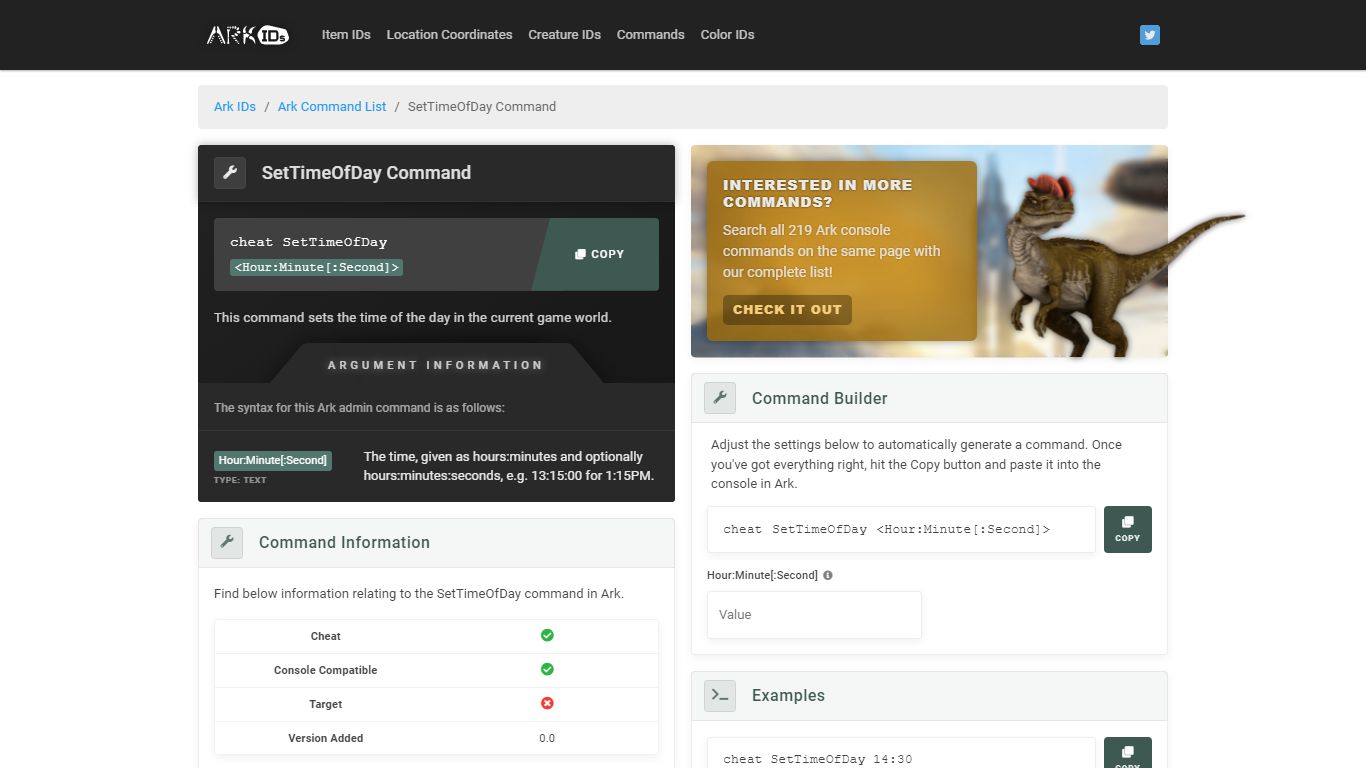Click the TYPE: TEXT label
This screenshot has width=1366, height=768.
coord(240,480)
